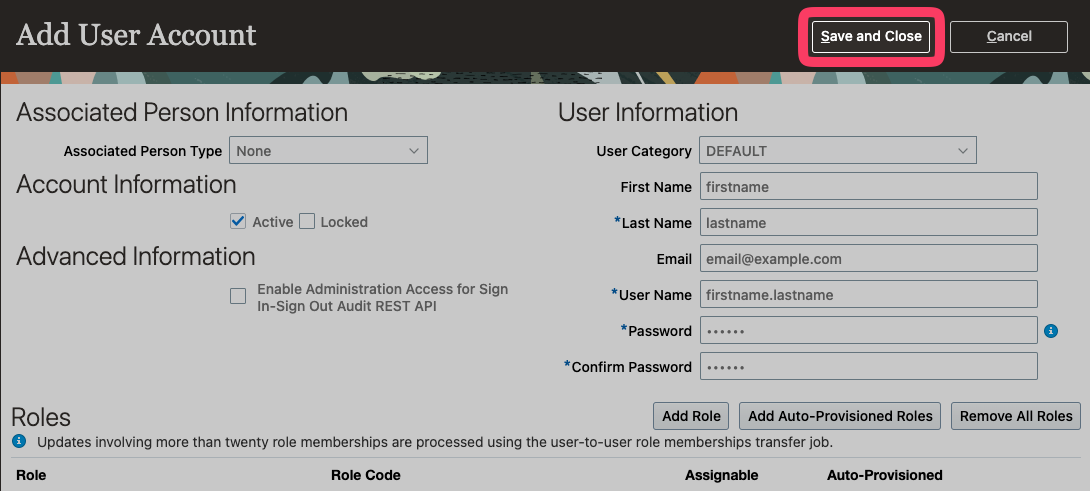
Task: Enable Administration Access for Sign In-Sign Out Audit
Action: point(238,296)
